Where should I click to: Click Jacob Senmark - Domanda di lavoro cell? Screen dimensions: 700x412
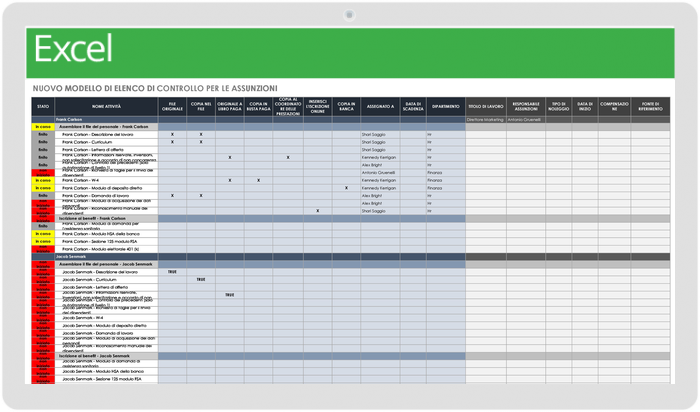pyautogui.click(x=106, y=333)
